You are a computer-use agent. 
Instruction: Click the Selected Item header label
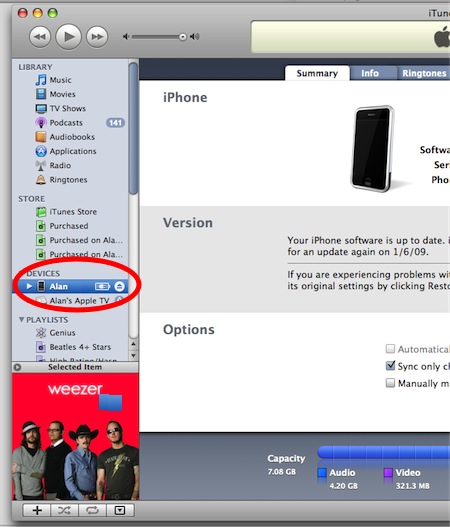(75, 367)
